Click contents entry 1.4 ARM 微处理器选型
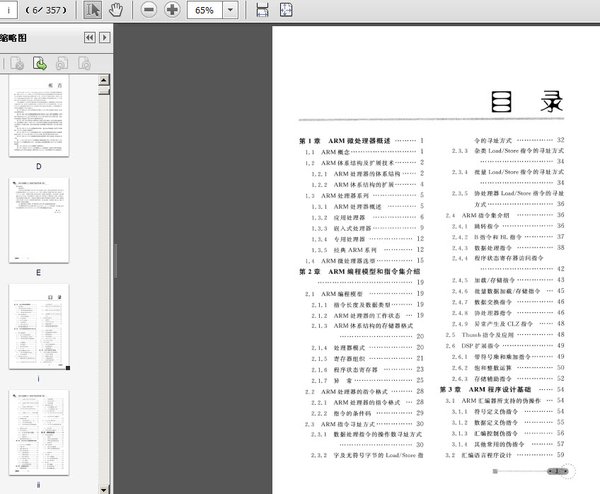The width and height of the screenshot is (600, 494). click(x=364, y=261)
